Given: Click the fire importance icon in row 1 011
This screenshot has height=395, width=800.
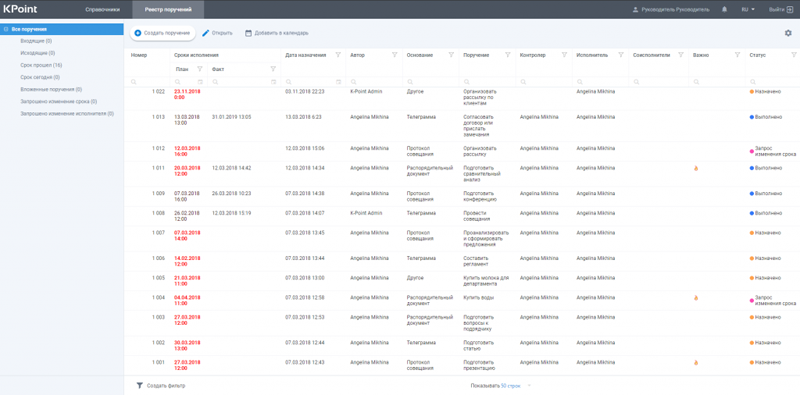Looking at the screenshot, I should pos(696,168).
